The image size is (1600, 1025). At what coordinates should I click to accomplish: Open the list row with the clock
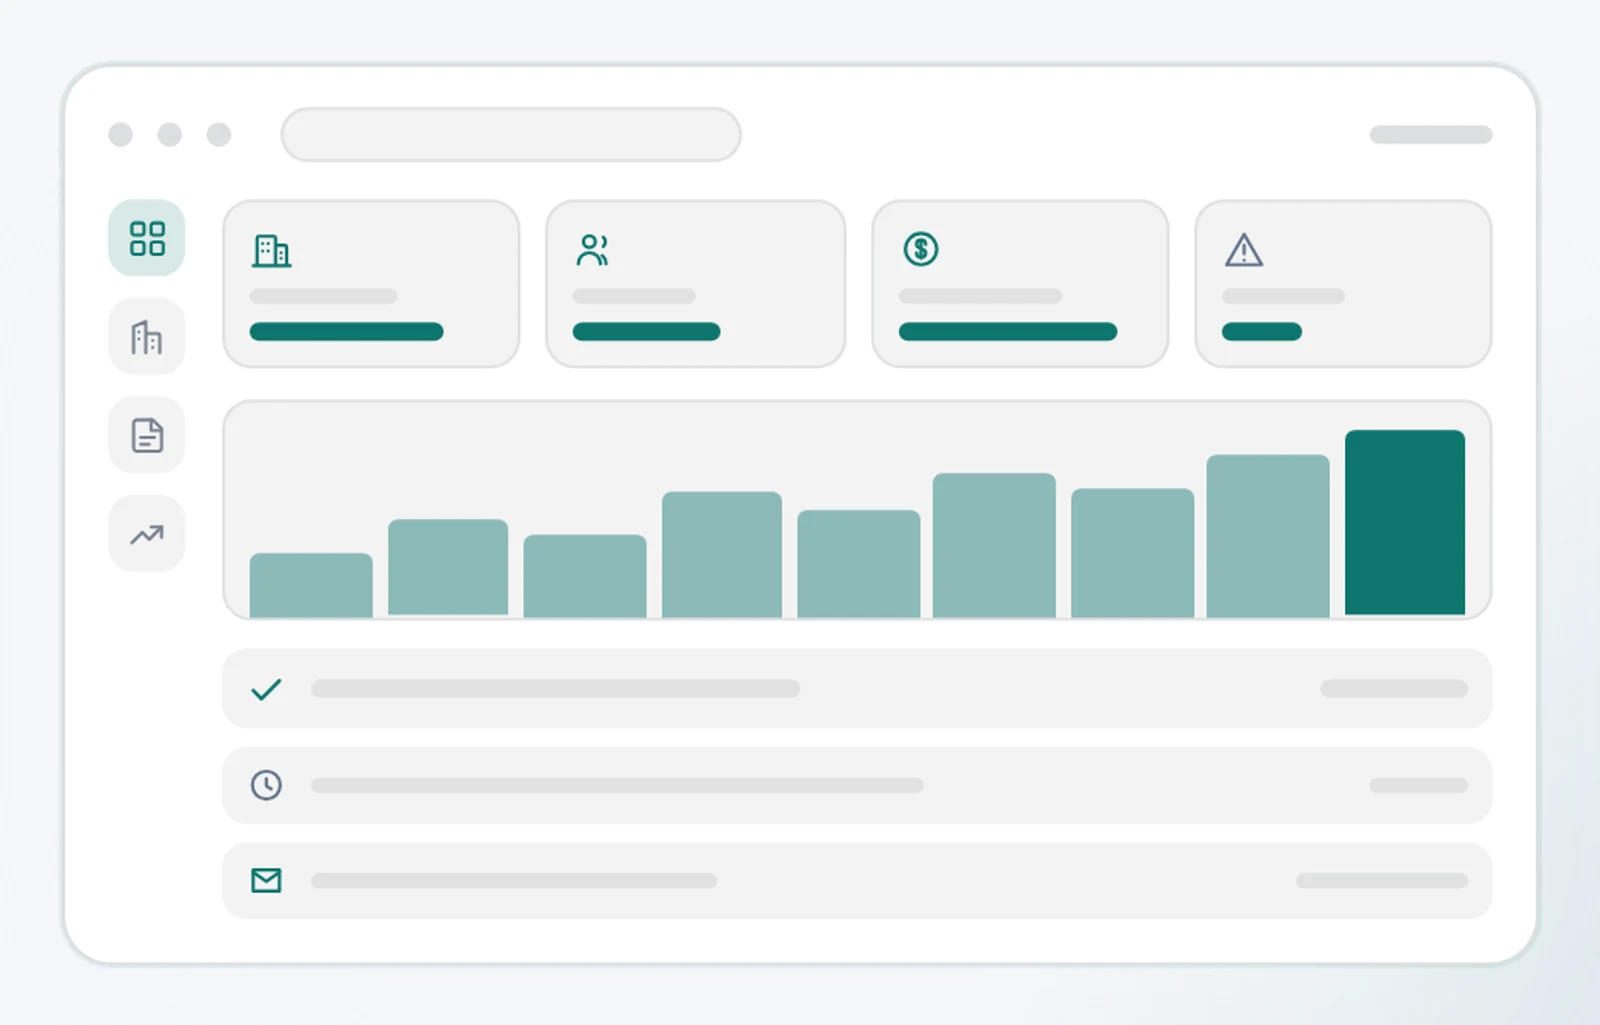pos(857,785)
